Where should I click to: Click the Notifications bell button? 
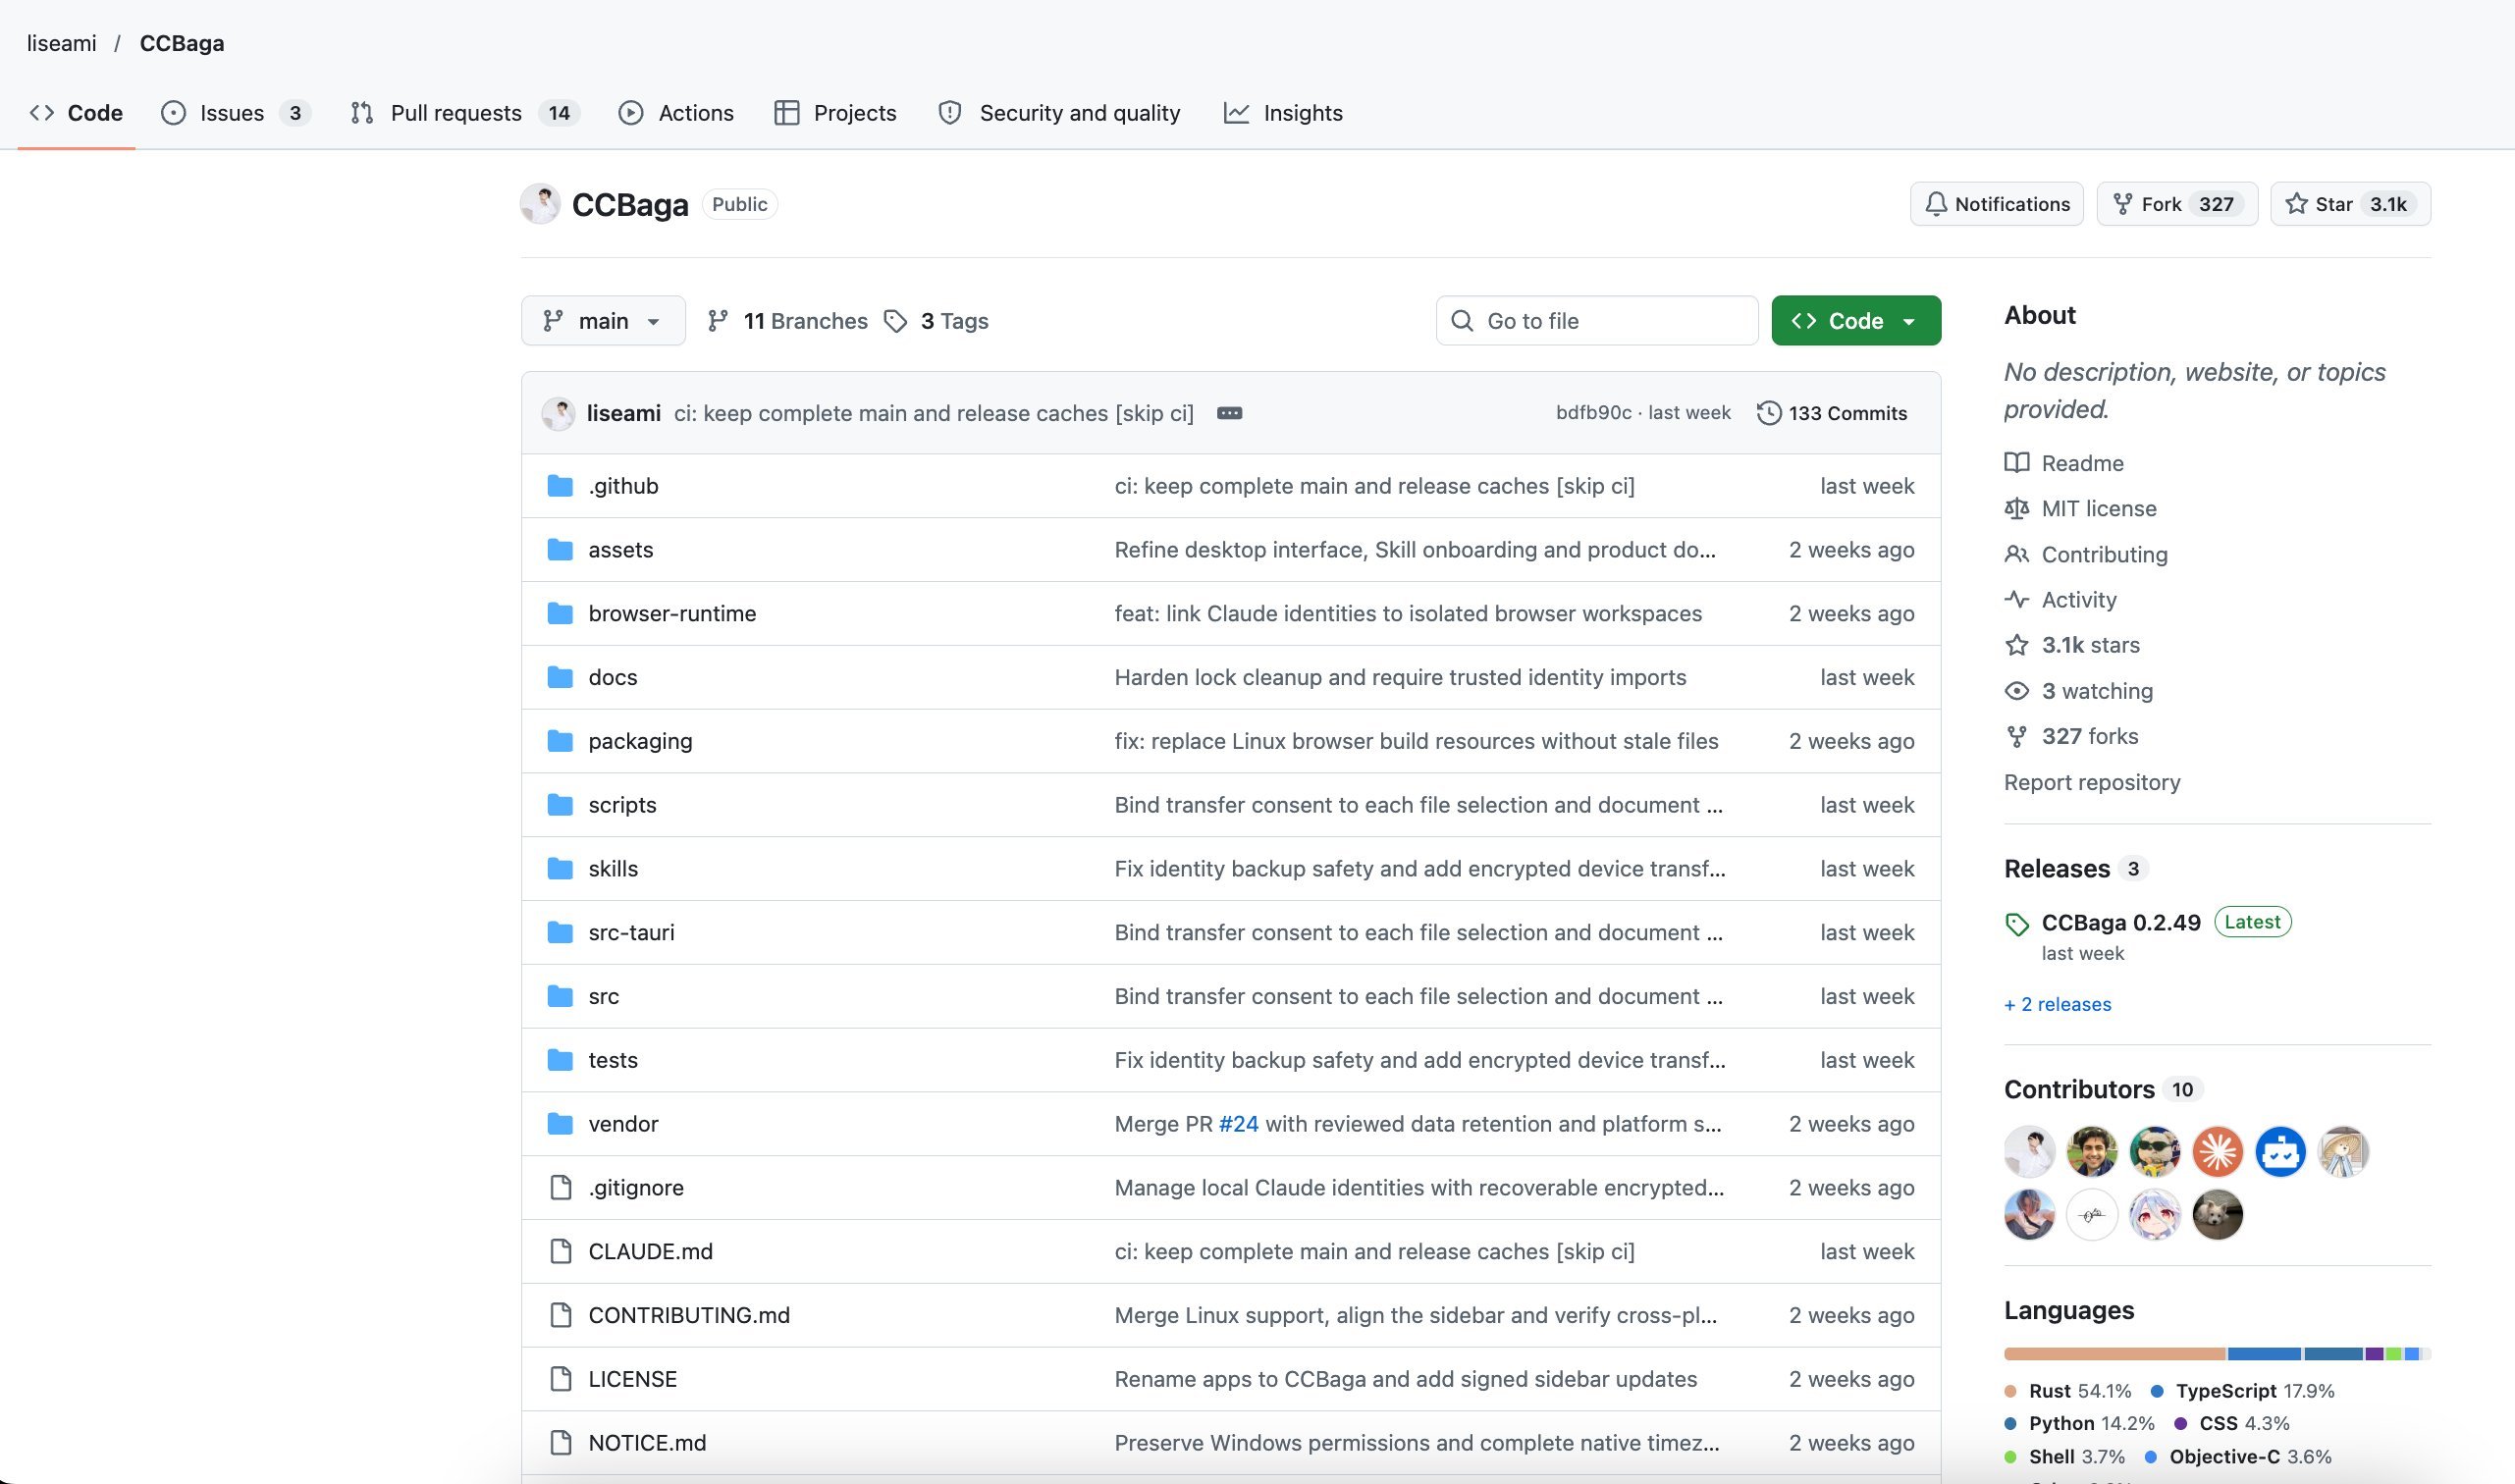[1996, 204]
